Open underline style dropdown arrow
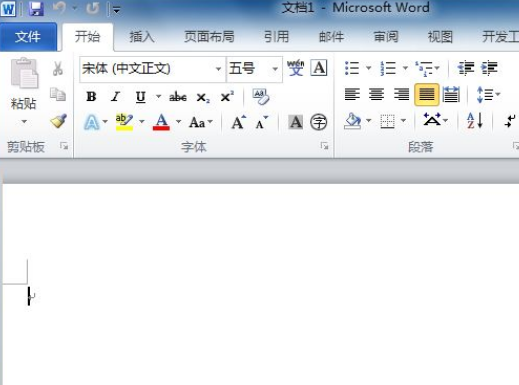This screenshot has height=385, width=519. [158, 97]
